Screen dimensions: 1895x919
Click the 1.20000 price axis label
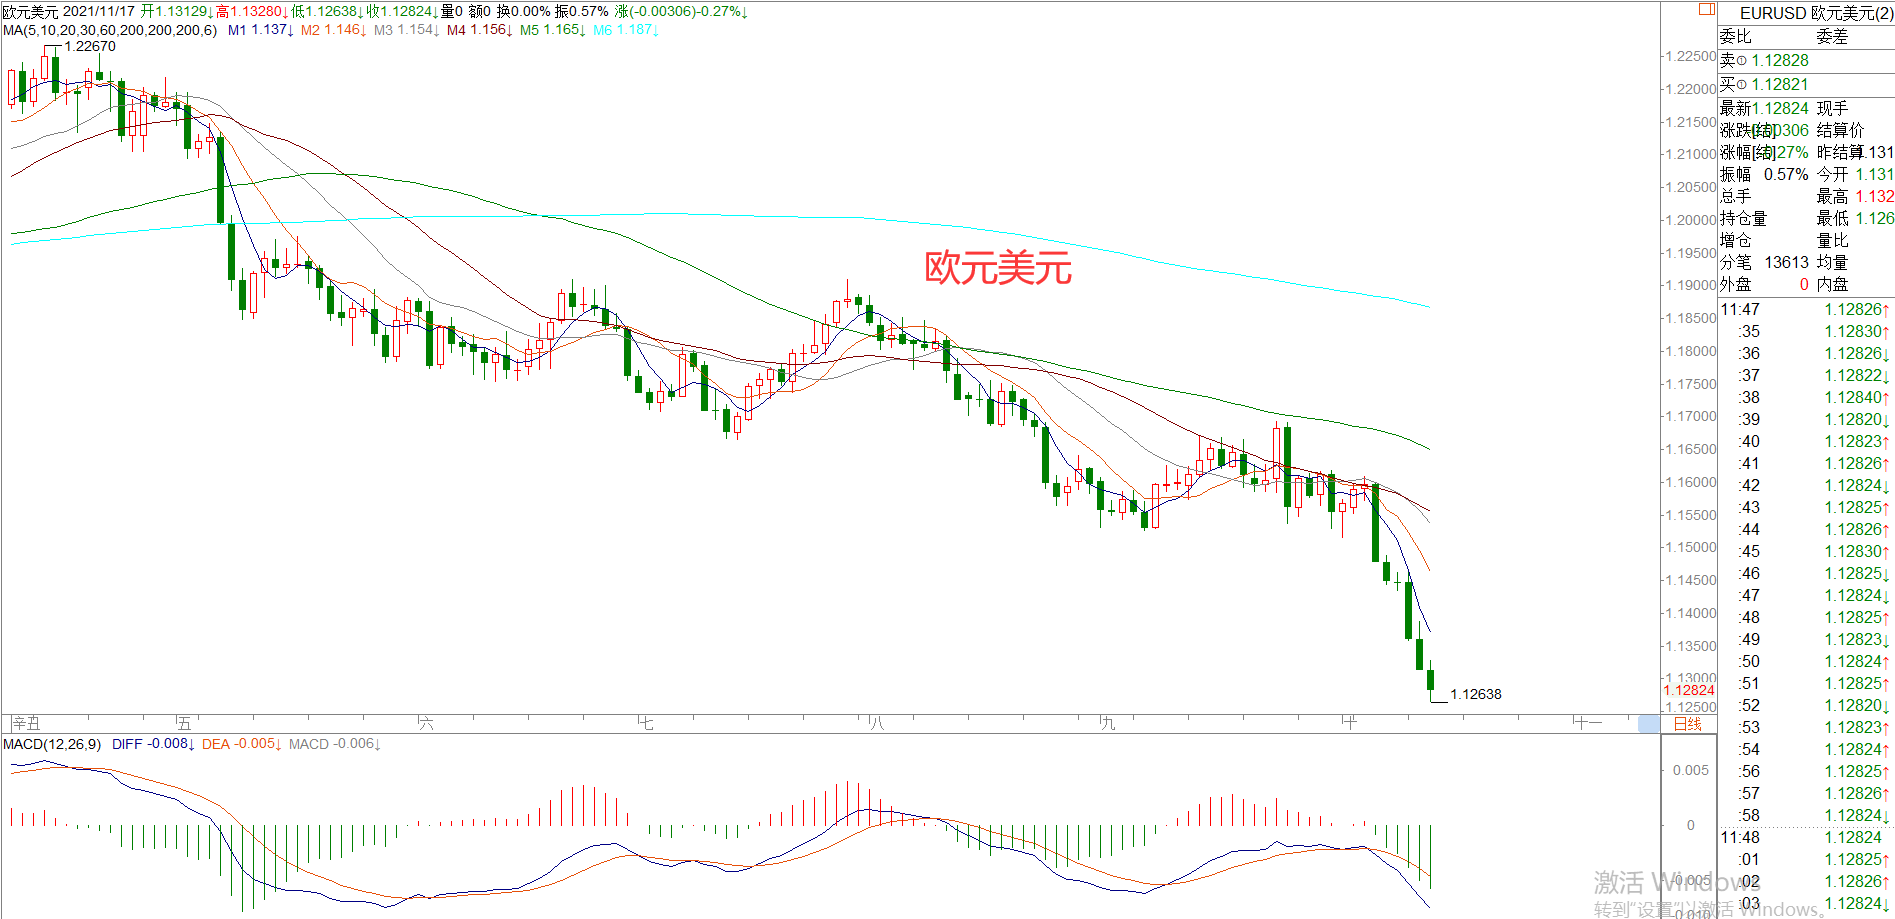(x=1690, y=220)
